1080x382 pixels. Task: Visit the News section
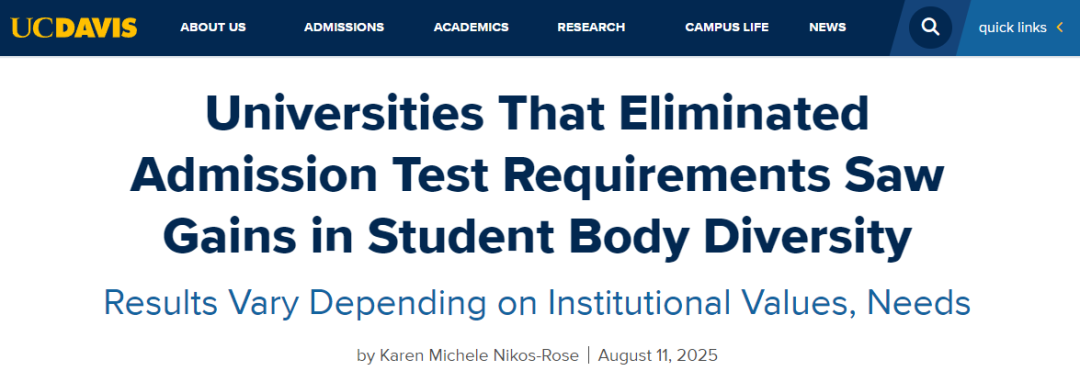coord(827,28)
